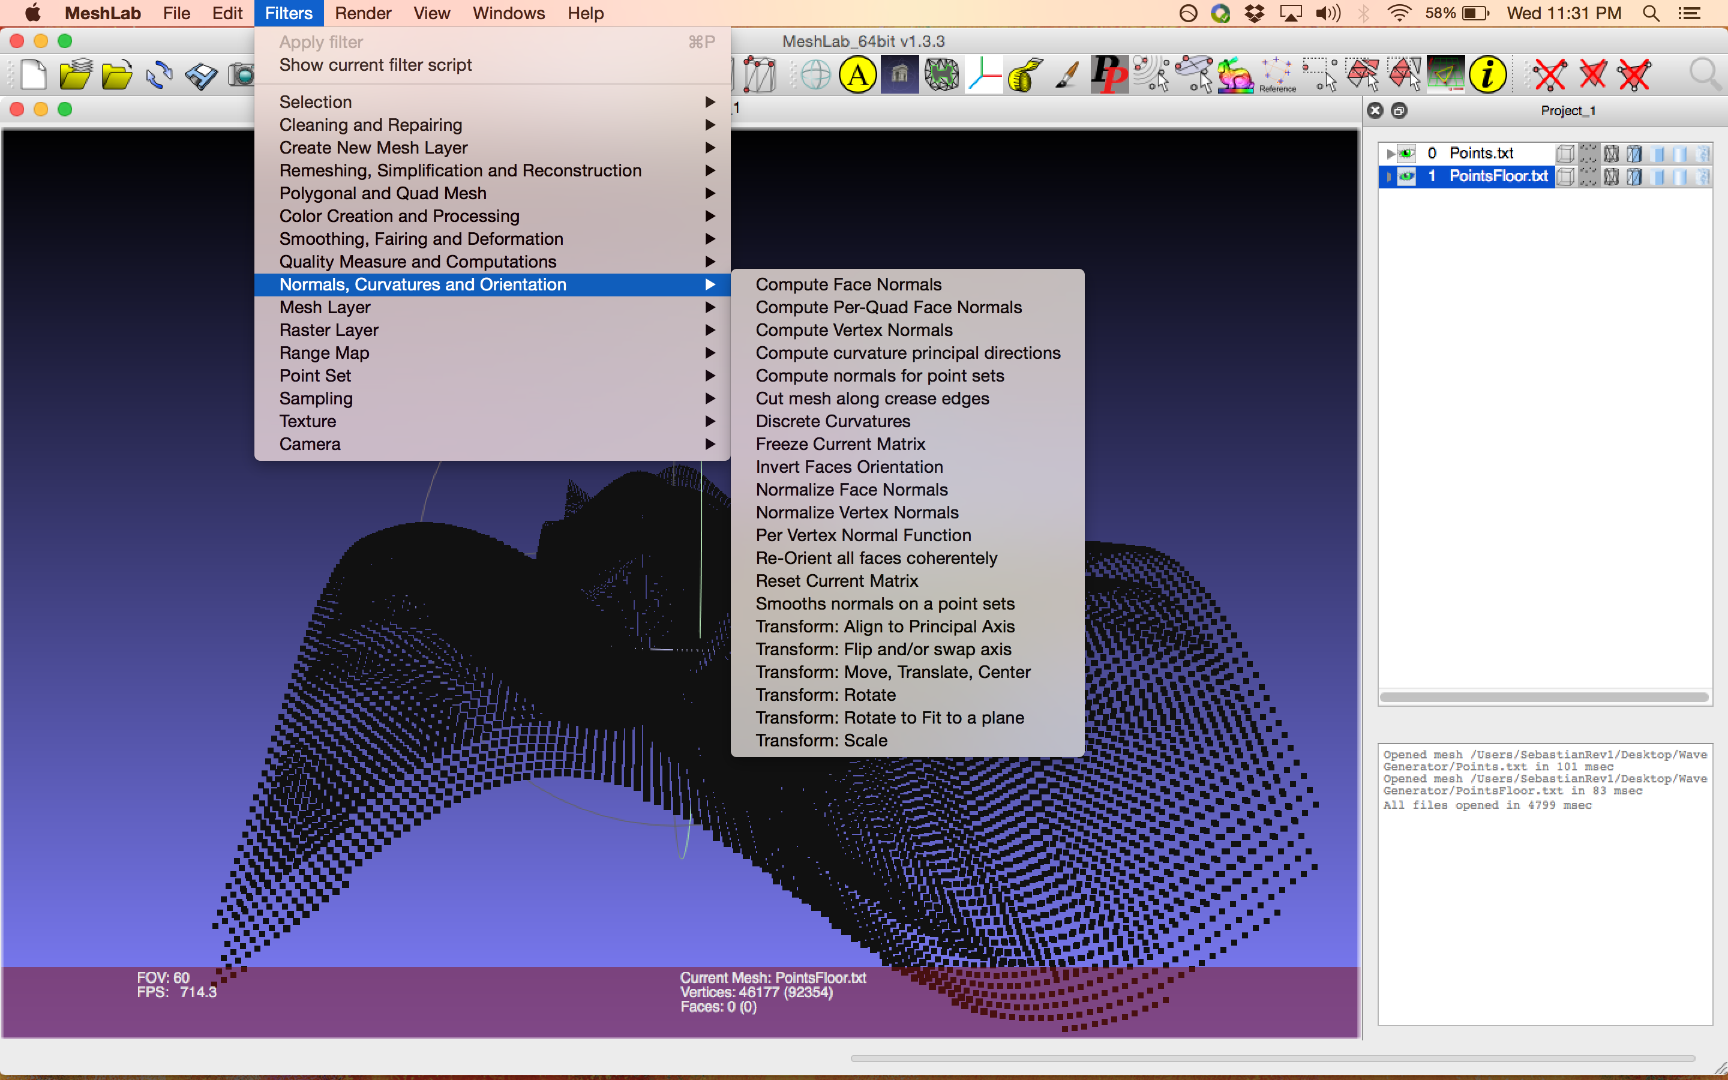Expand the Normals, Curvatures and Orientation submenu

(x=422, y=284)
